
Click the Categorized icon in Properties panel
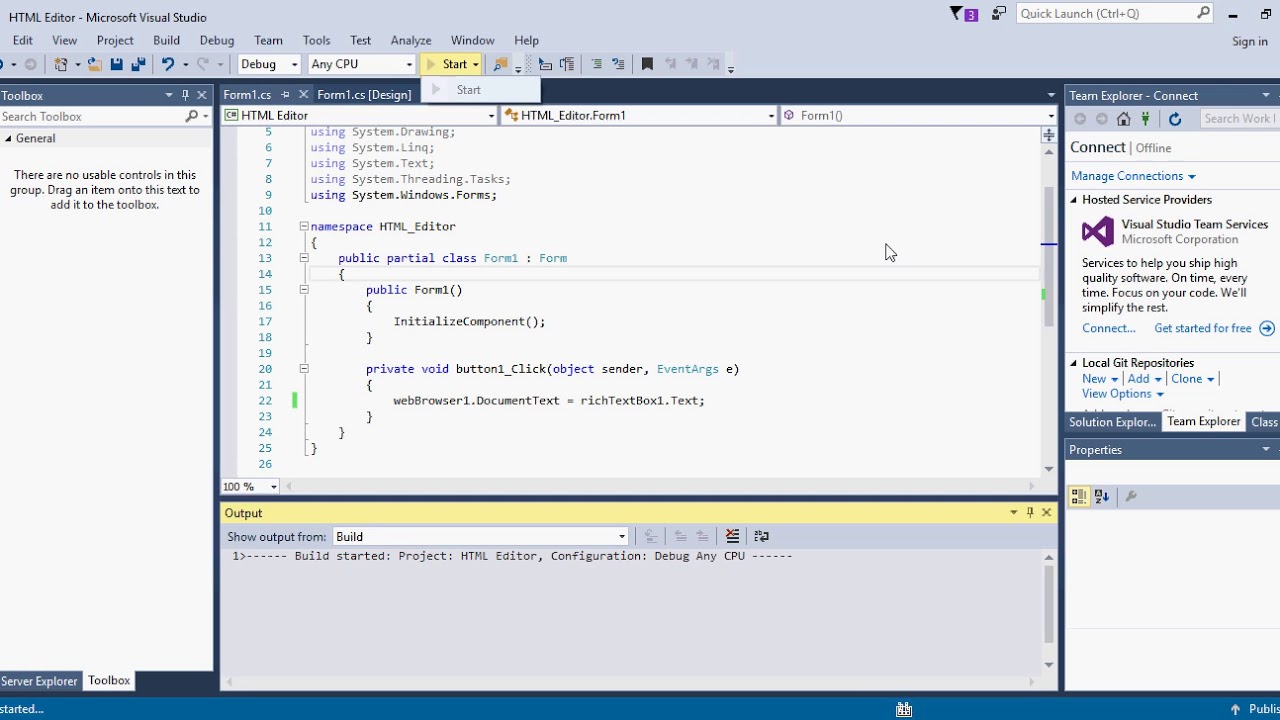click(1079, 496)
